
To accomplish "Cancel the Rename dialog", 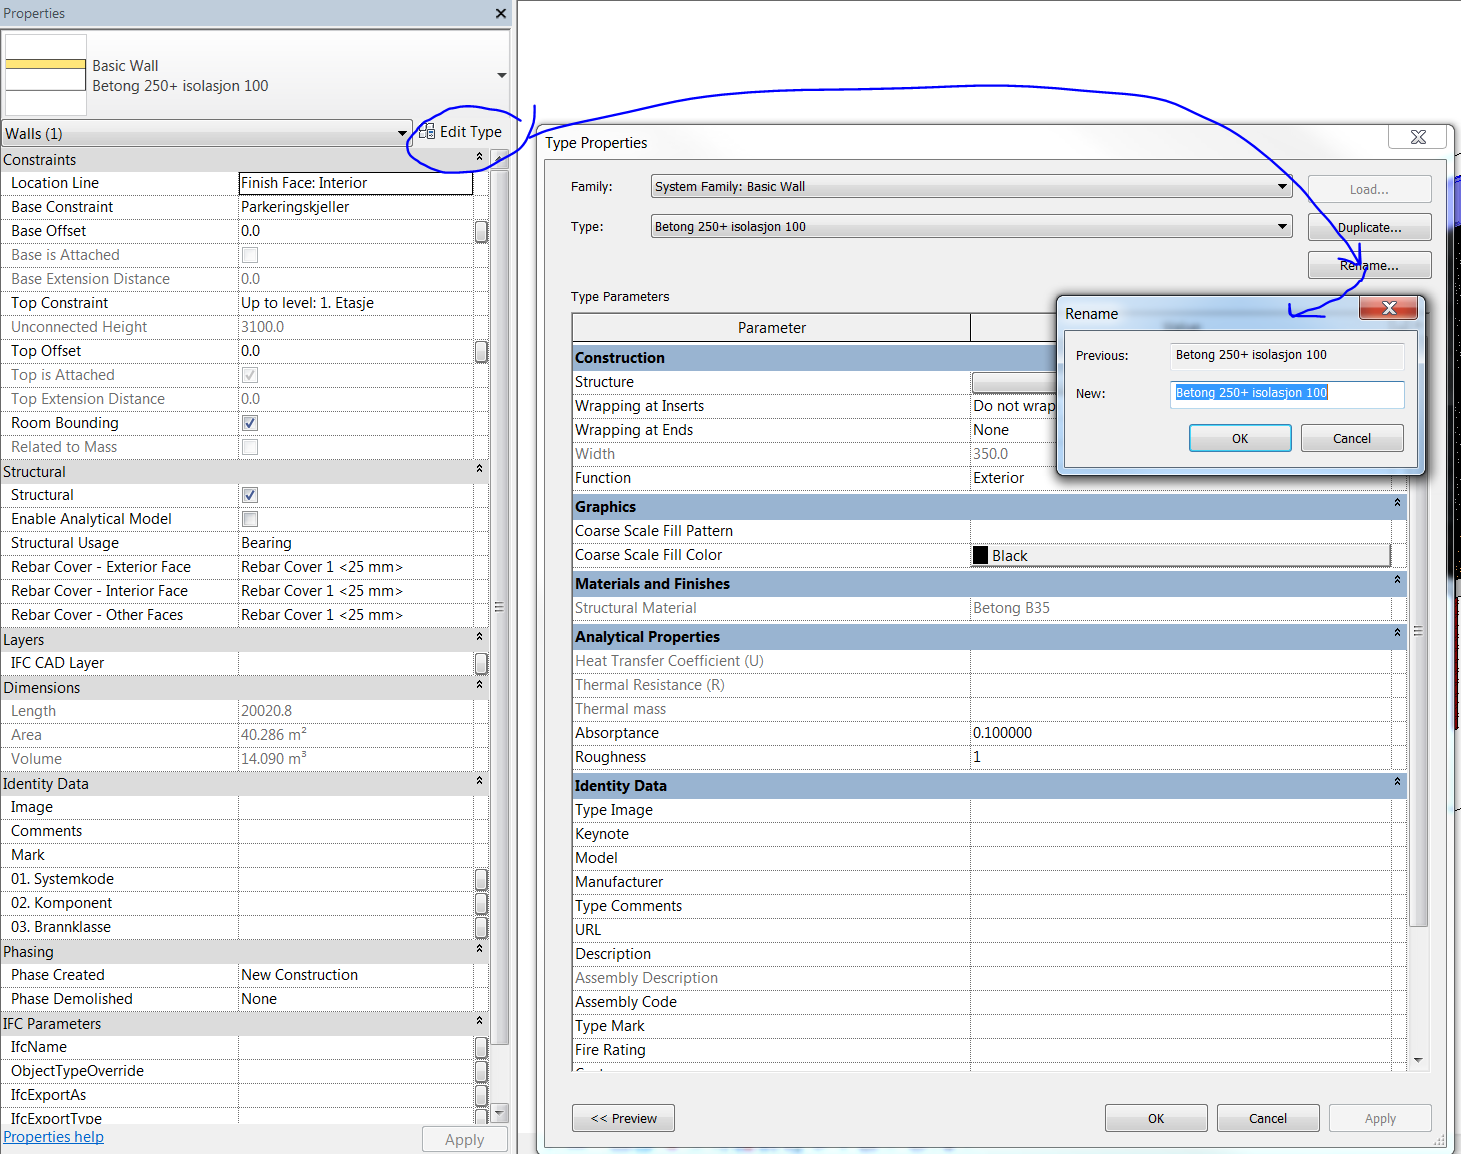I will tap(1352, 437).
